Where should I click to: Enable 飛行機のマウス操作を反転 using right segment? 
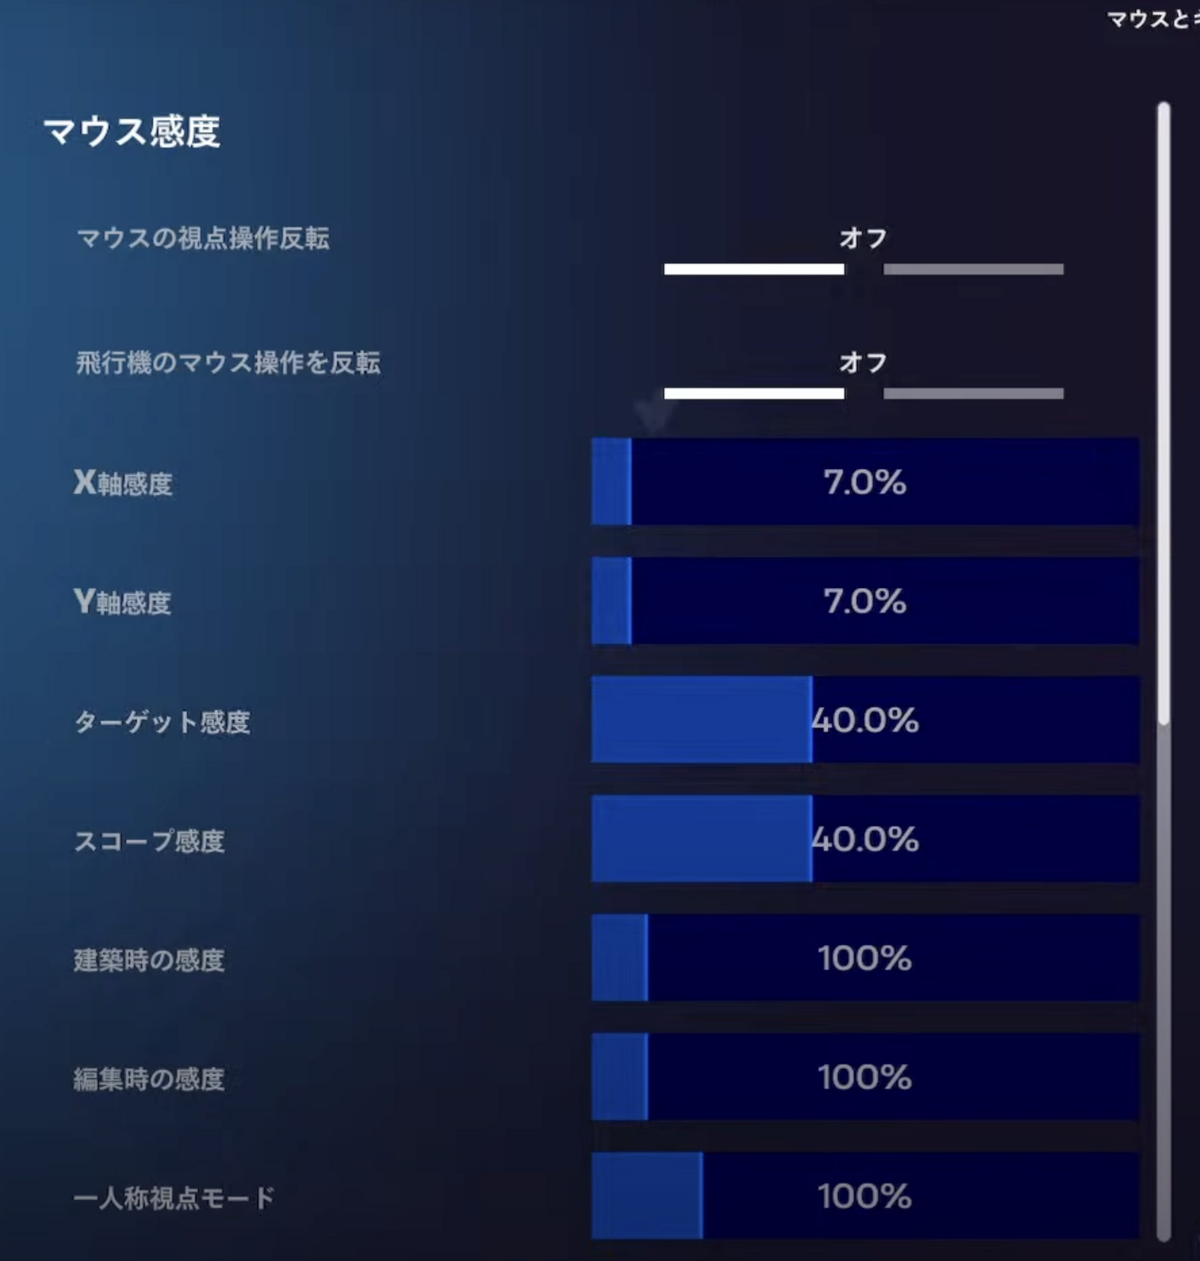click(x=973, y=393)
